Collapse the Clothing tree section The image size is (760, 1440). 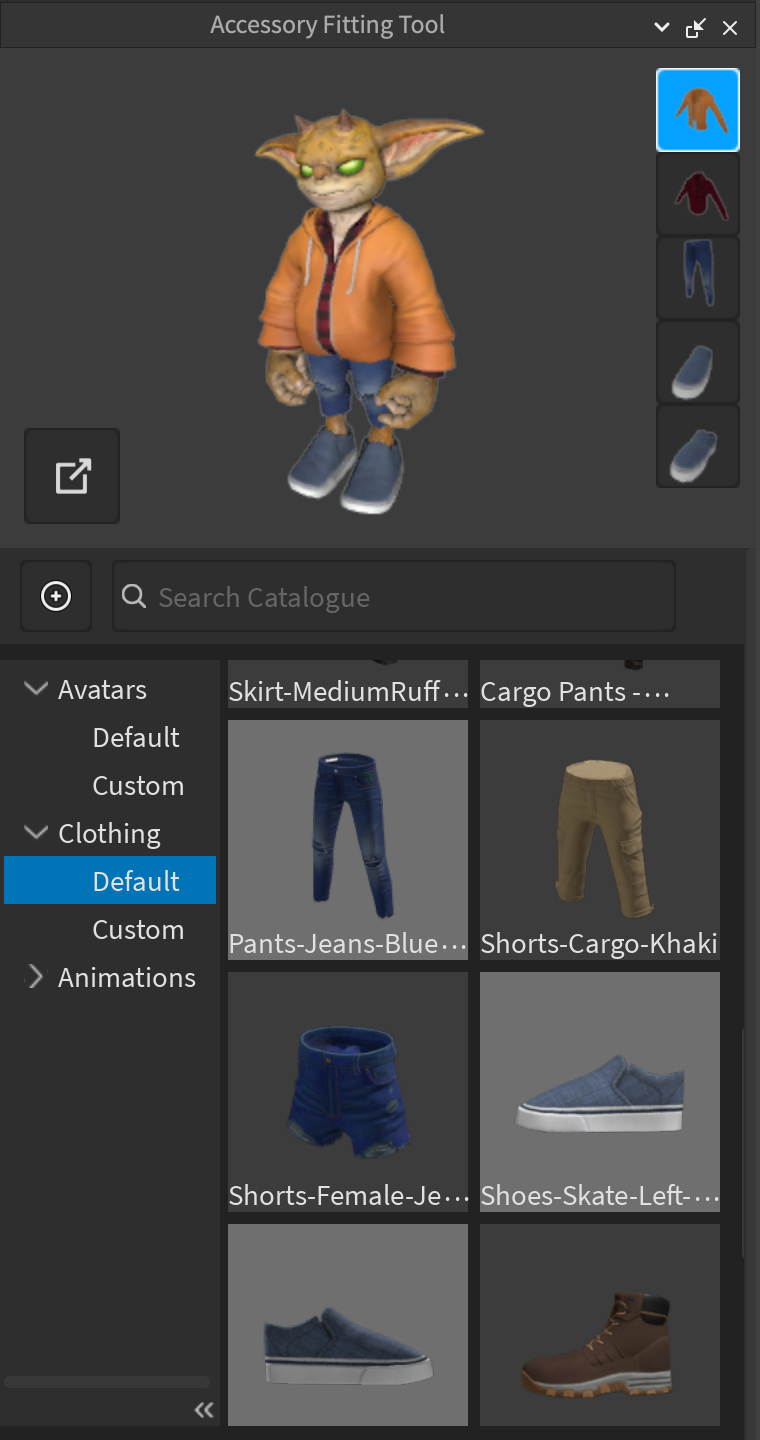pos(36,833)
